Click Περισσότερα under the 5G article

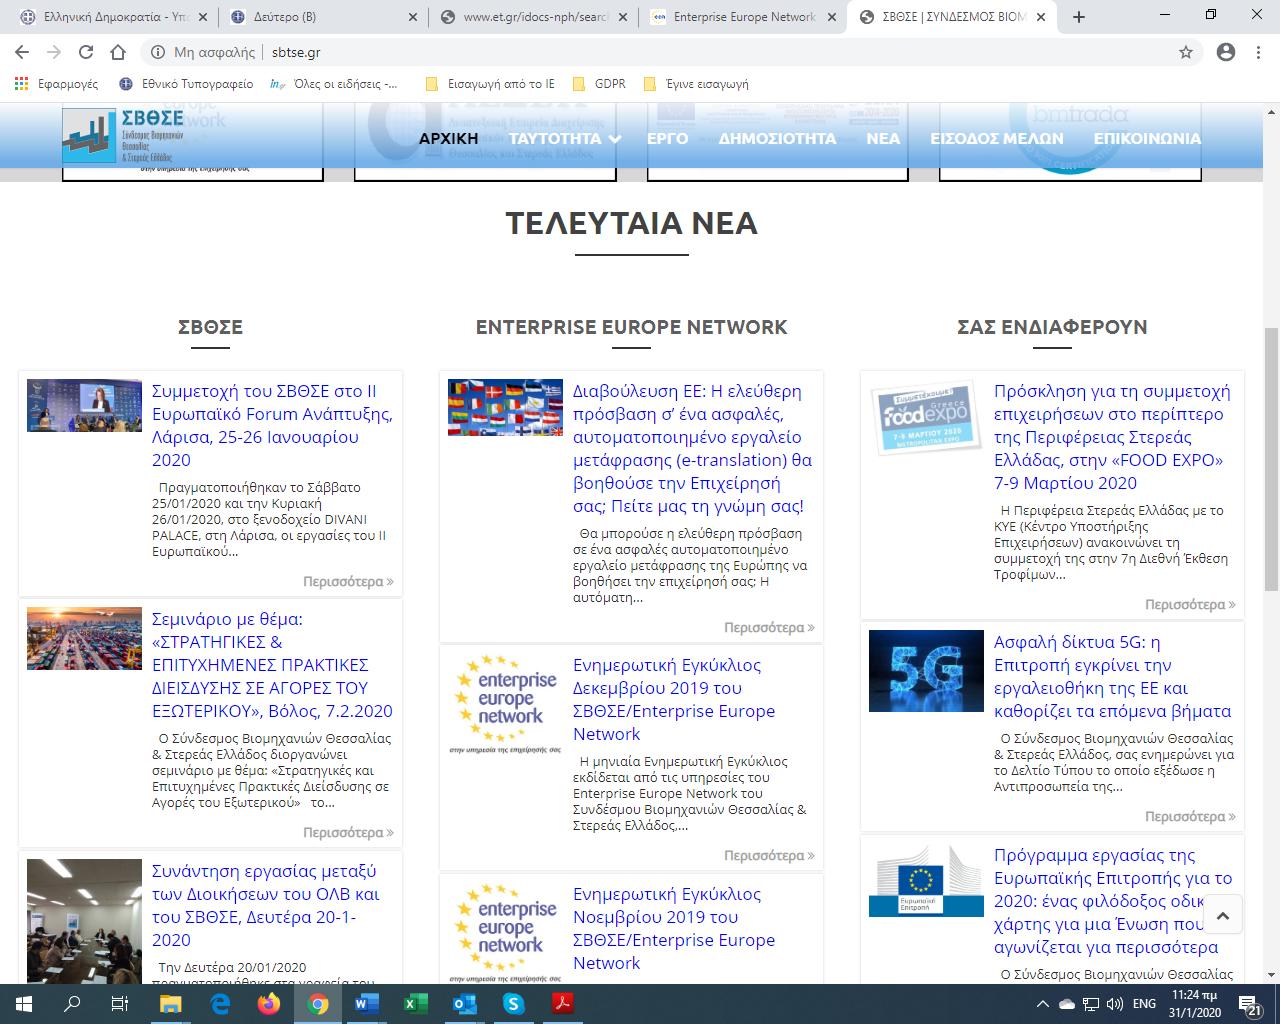(1190, 816)
